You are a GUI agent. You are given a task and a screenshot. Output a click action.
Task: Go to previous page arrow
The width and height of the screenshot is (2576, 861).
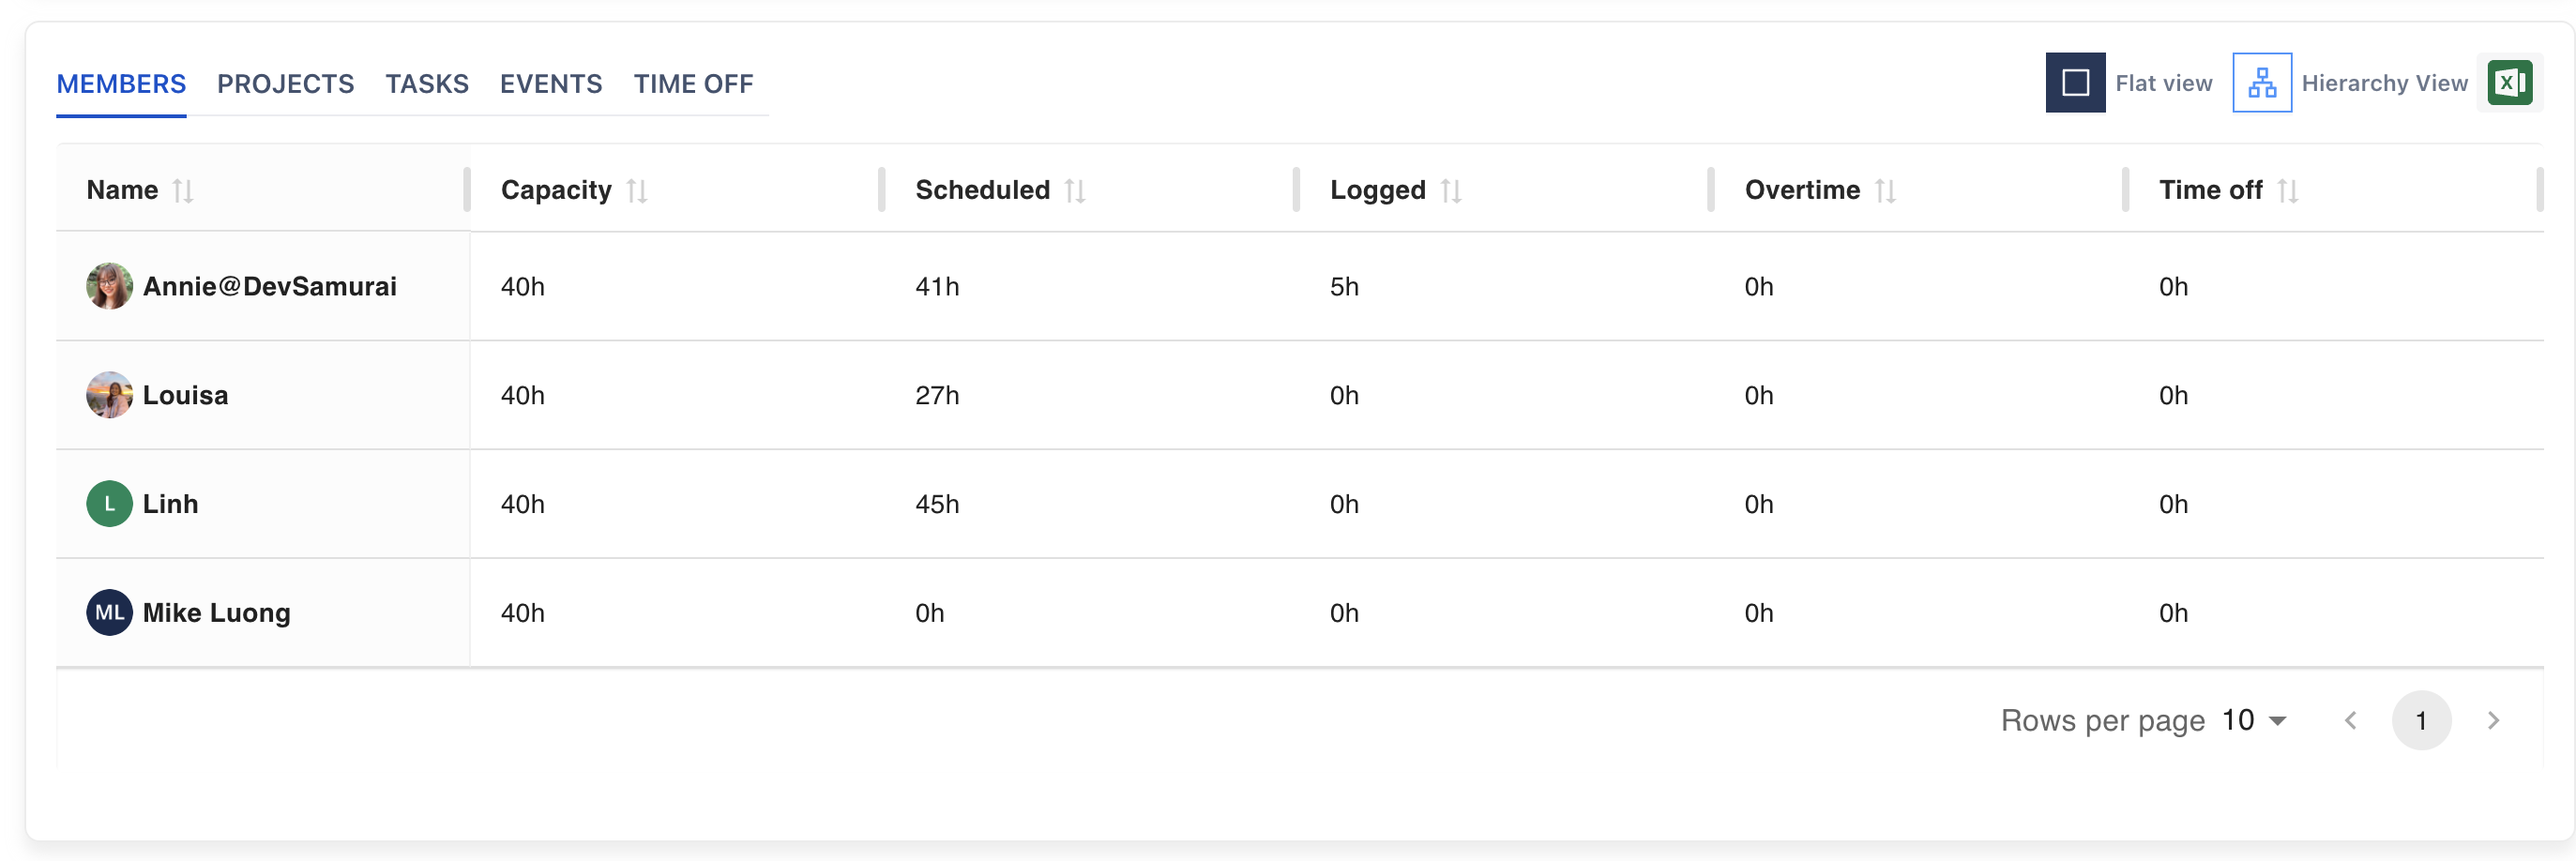(x=2351, y=720)
